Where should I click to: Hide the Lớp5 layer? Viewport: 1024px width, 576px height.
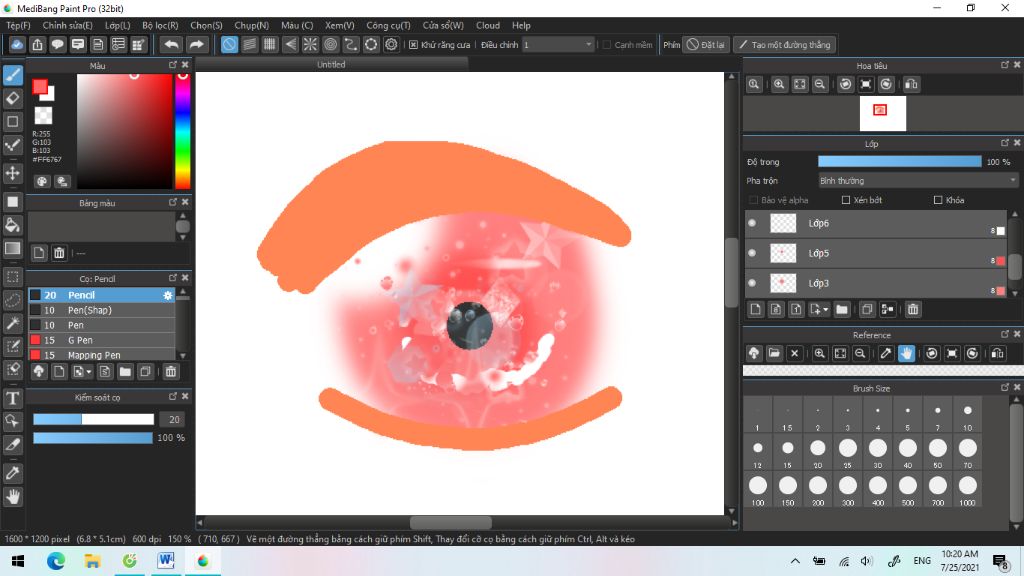pos(753,253)
